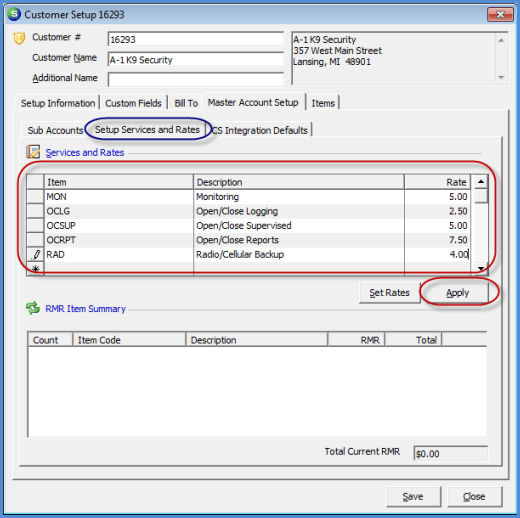Click the Services and Rates notepad icon

33,152
